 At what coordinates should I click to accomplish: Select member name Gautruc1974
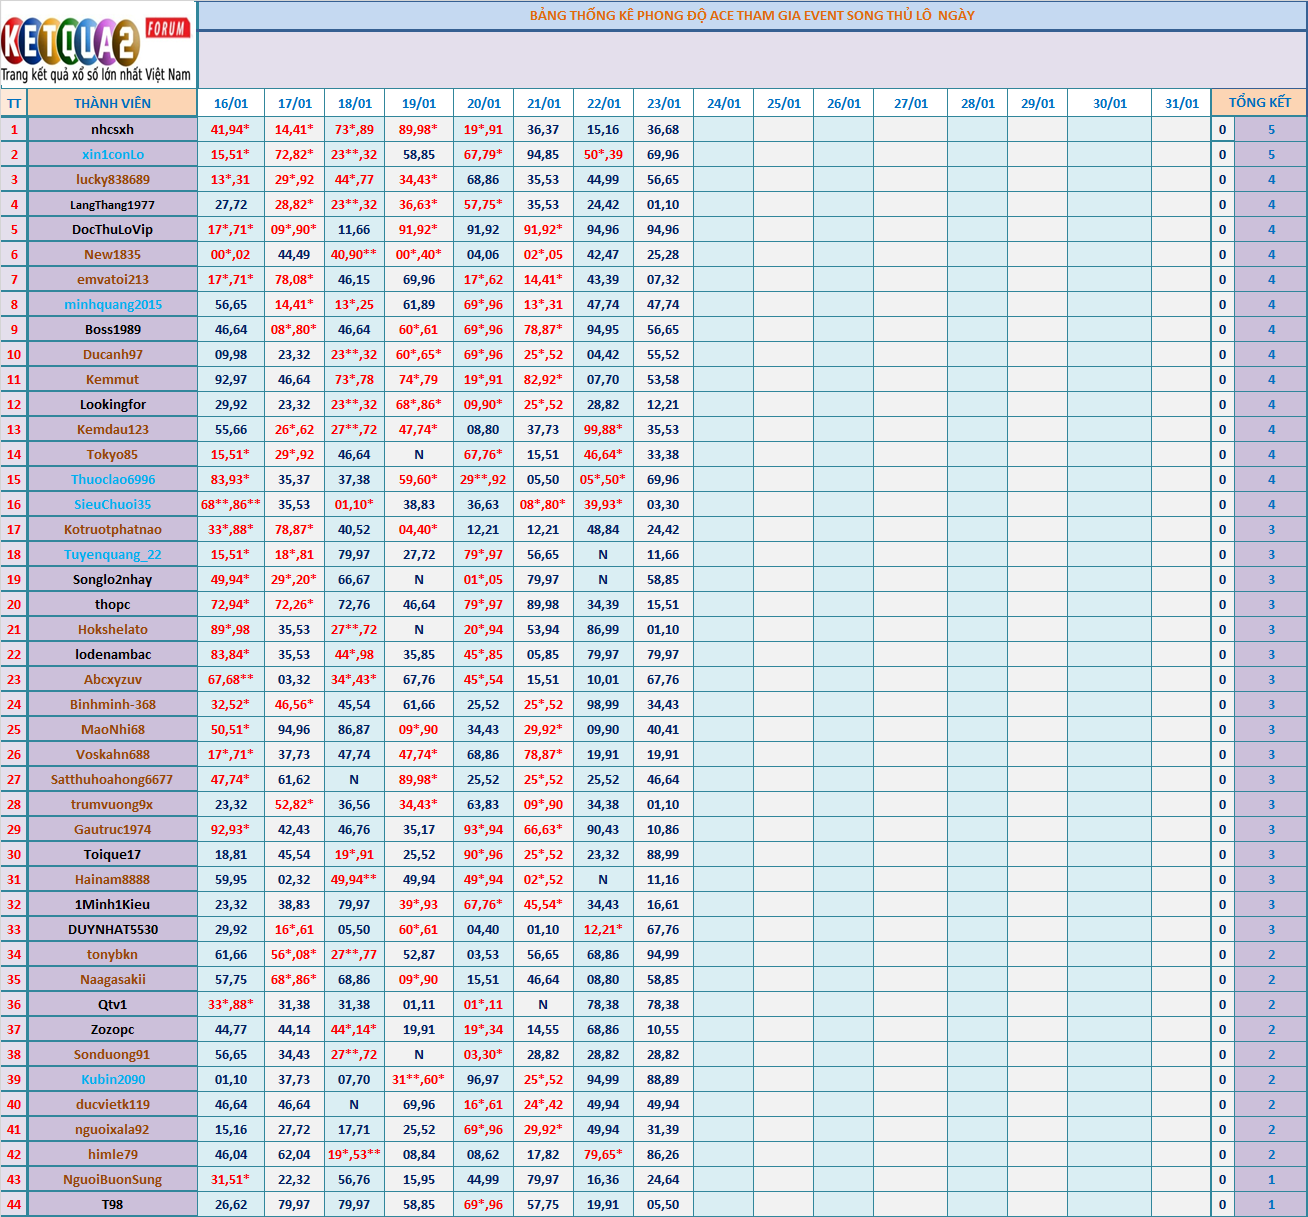(112, 829)
